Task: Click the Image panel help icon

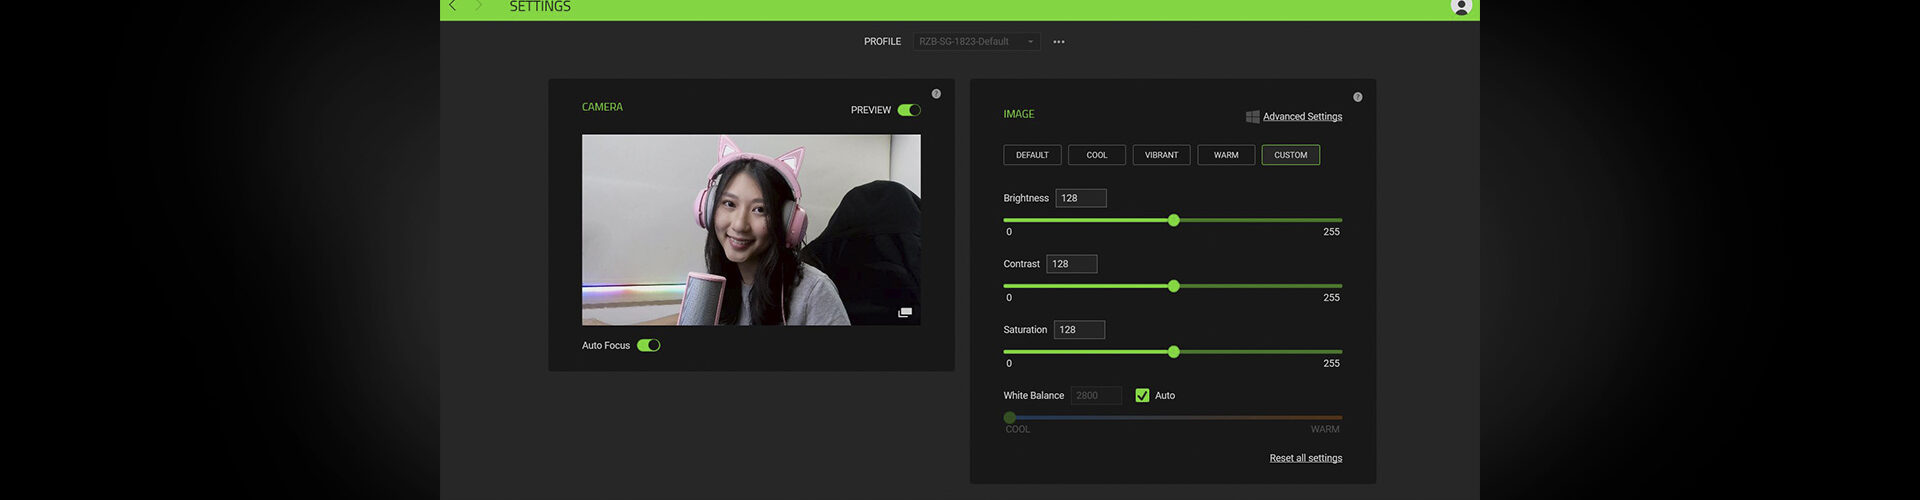Action: 1357,97
